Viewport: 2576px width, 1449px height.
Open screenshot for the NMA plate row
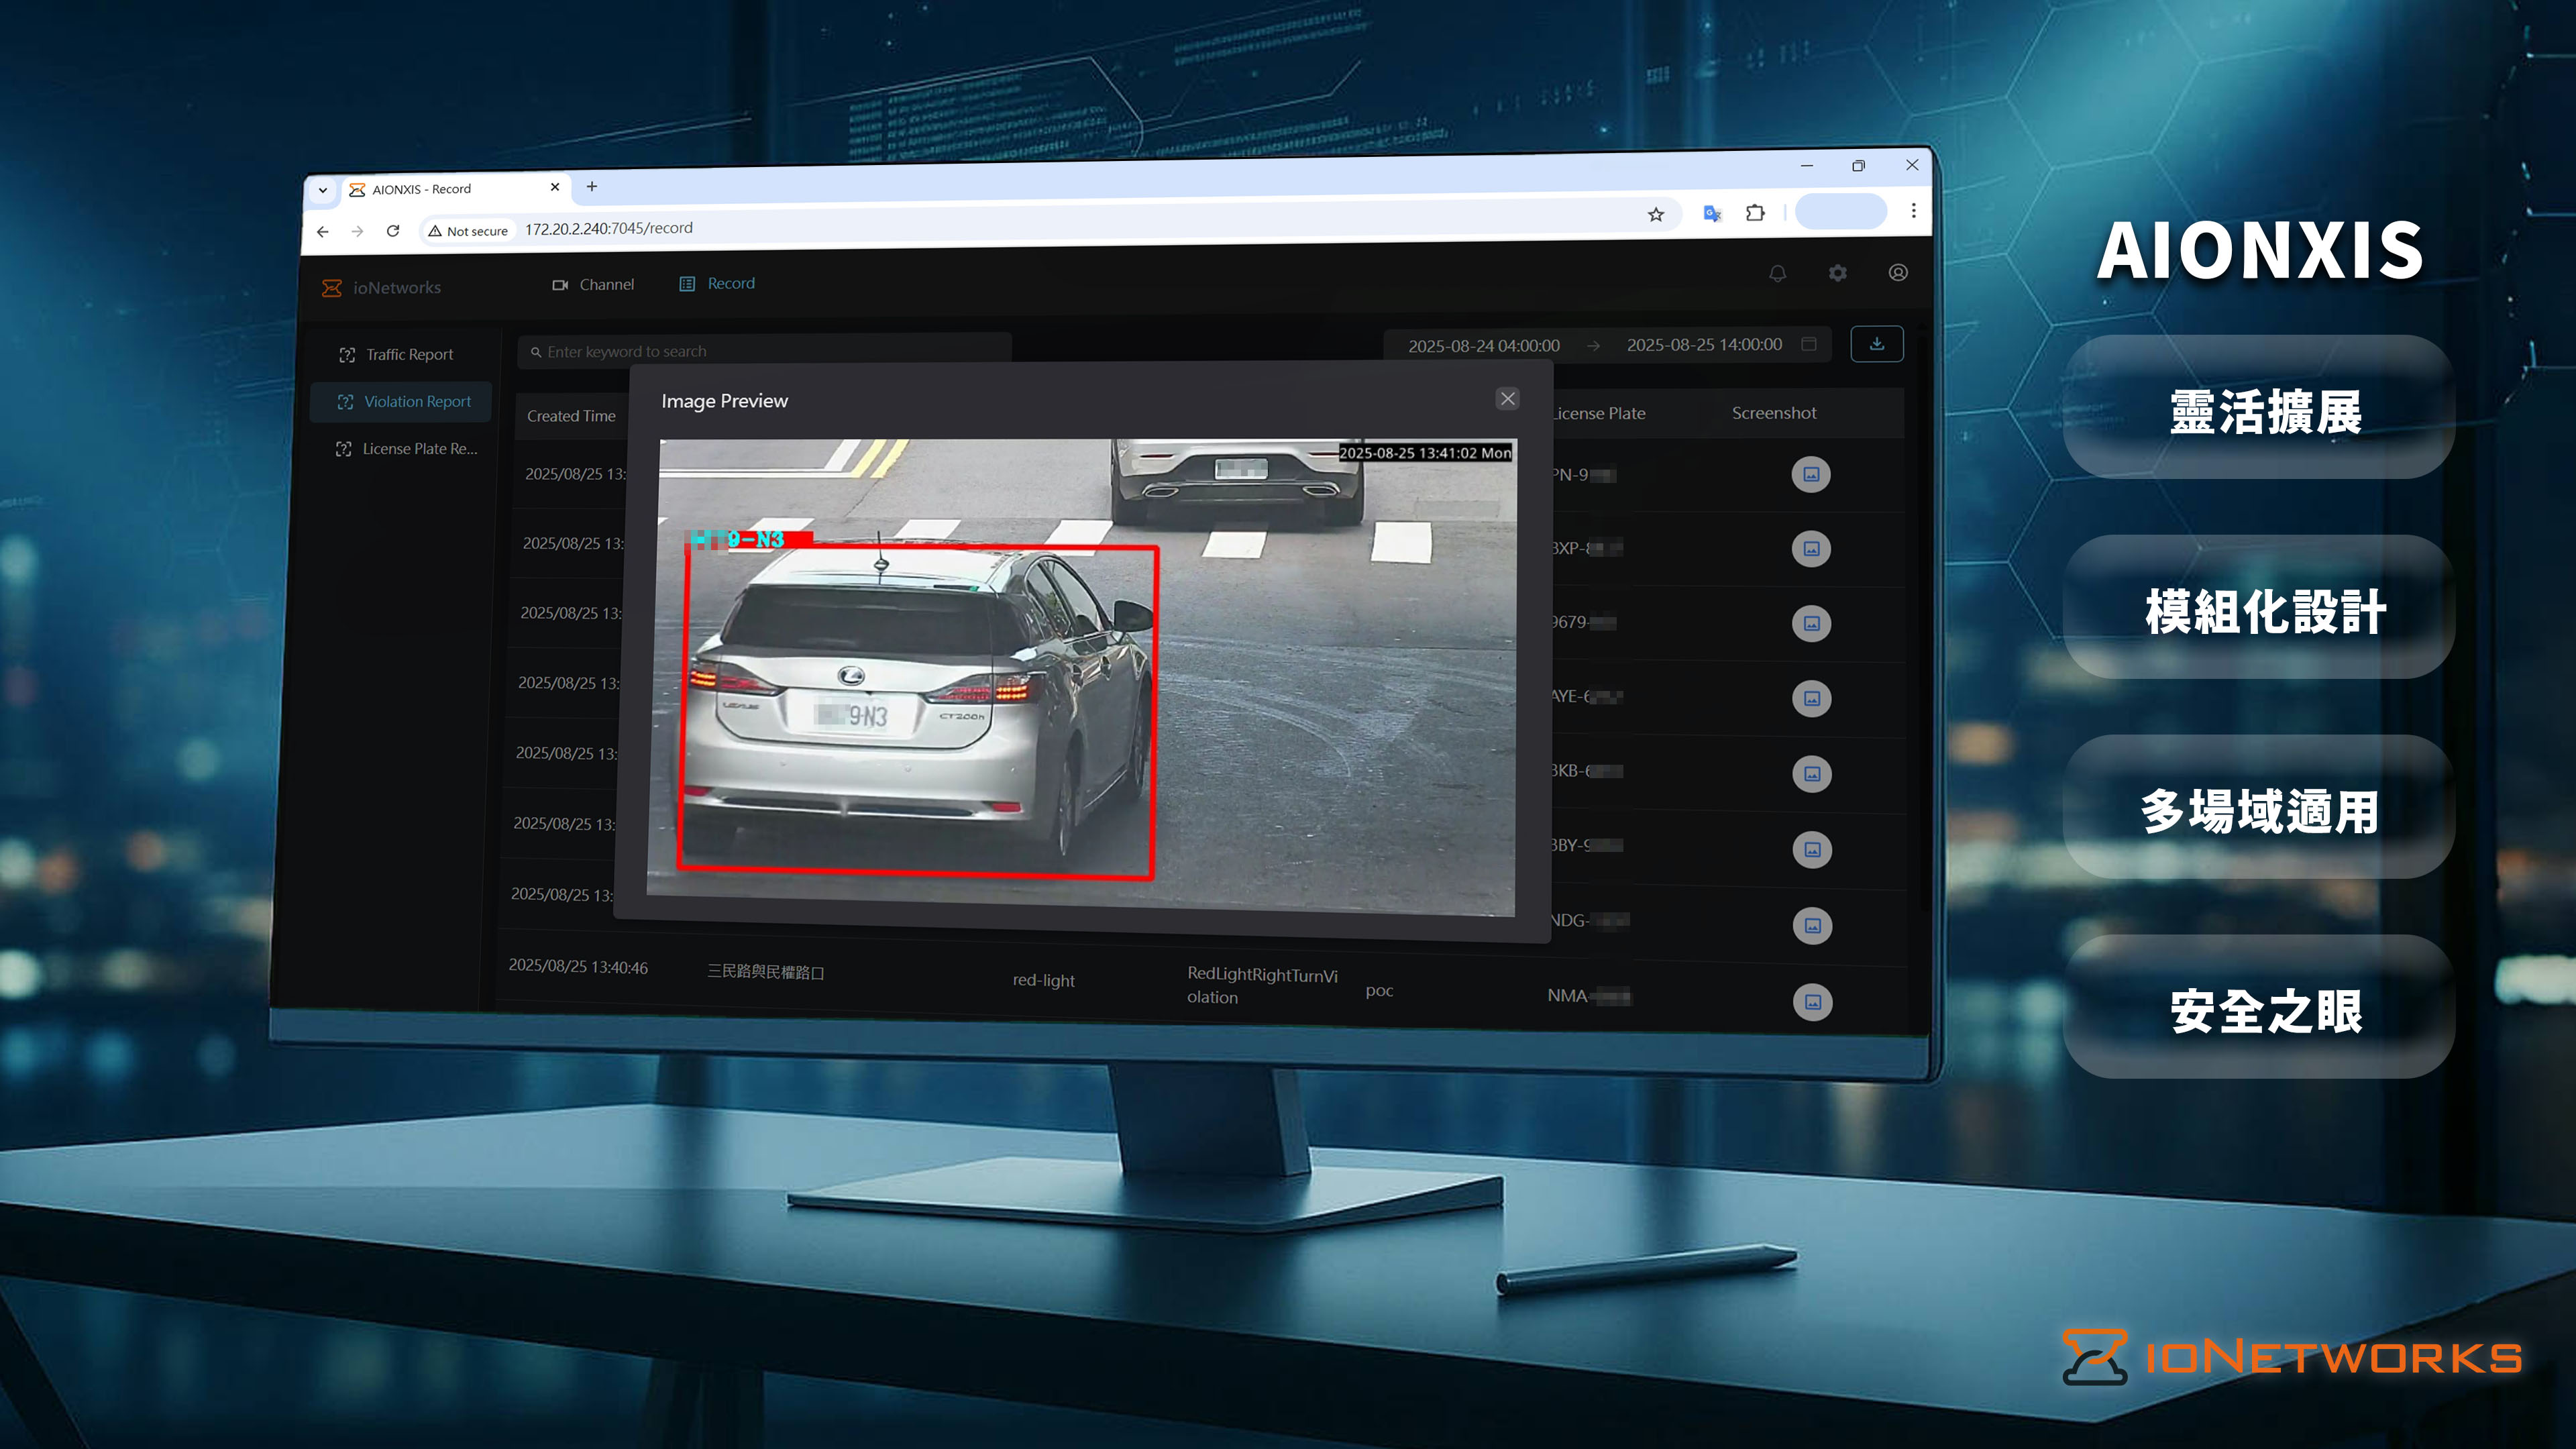[x=1812, y=1002]
